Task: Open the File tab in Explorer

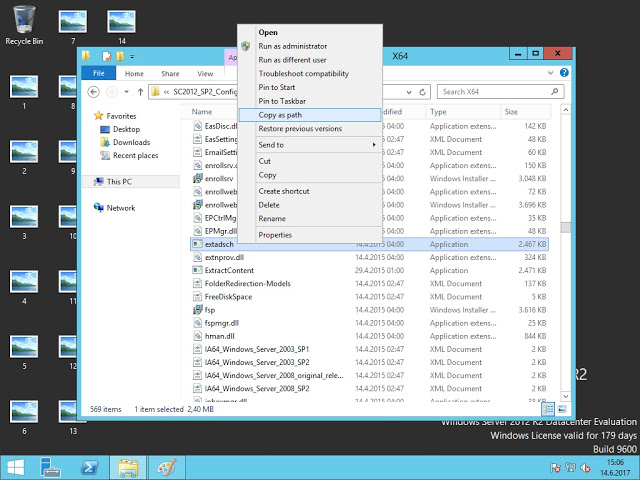Action: 98,73
